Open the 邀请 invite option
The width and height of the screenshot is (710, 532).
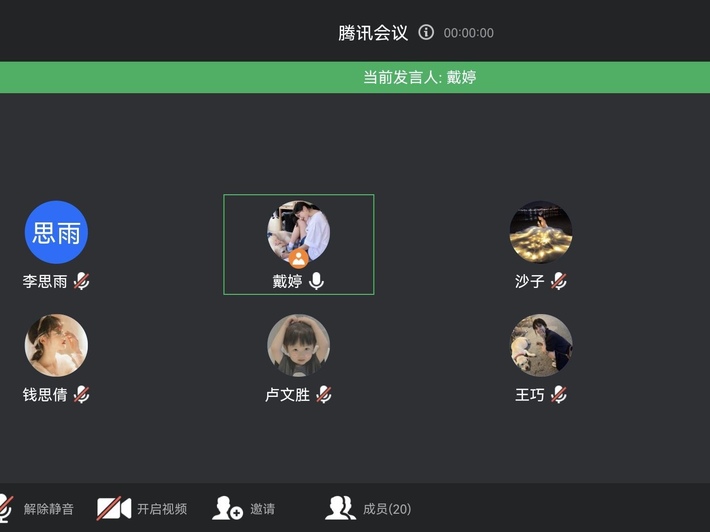click(243, 508)
